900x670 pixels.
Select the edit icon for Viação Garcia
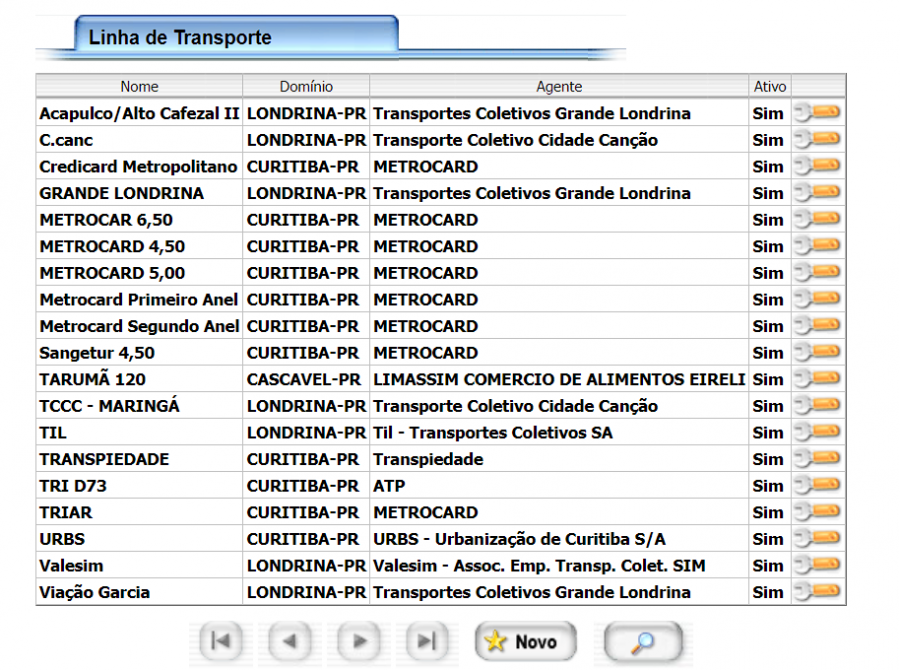tap(818, 592)
